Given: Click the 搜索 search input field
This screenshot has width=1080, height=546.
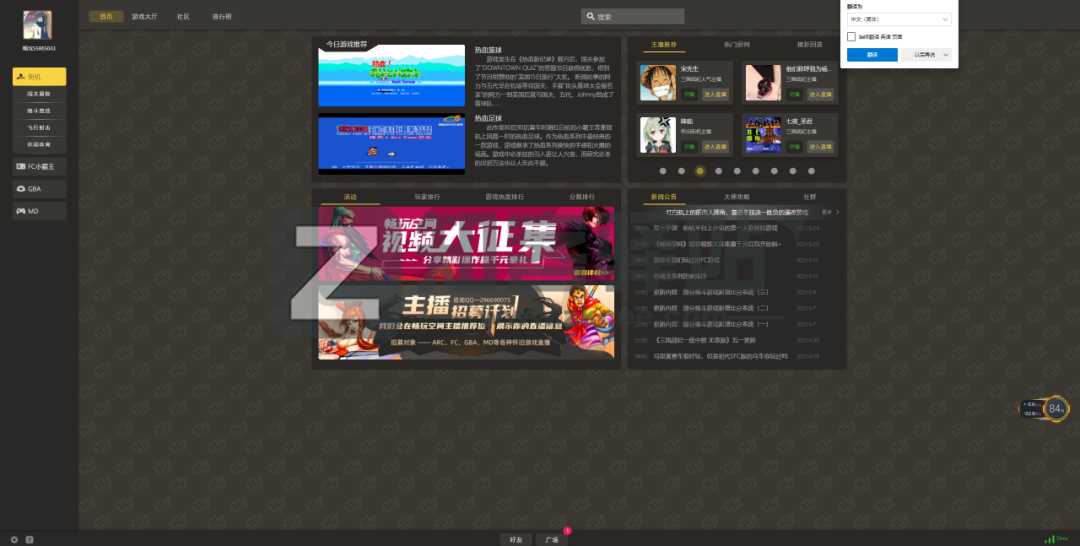Looking at the screenshot, I should pos(635,17).
